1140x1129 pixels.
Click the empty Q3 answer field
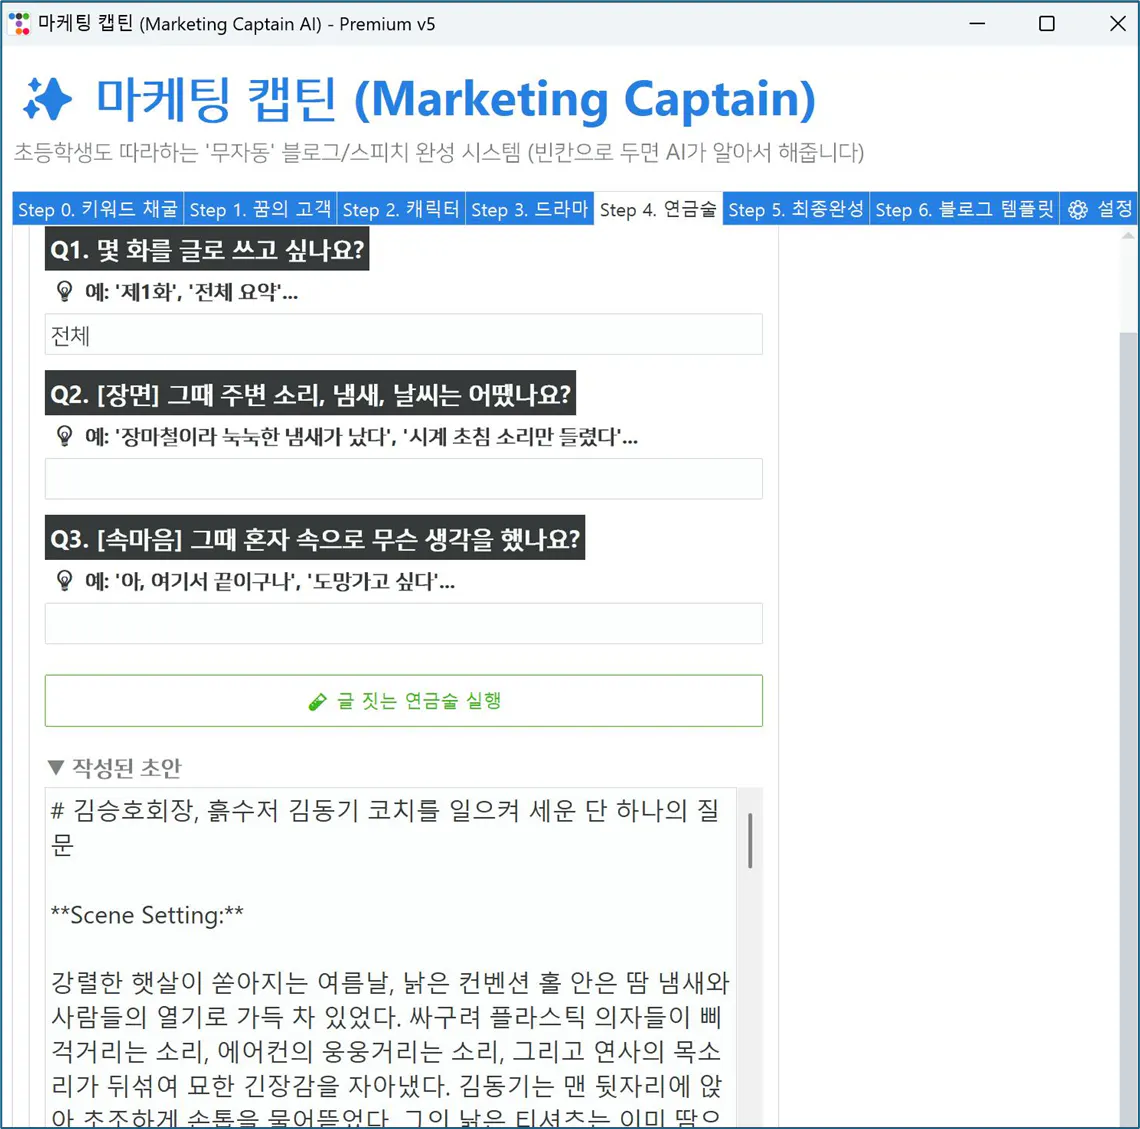pos(400,622)
